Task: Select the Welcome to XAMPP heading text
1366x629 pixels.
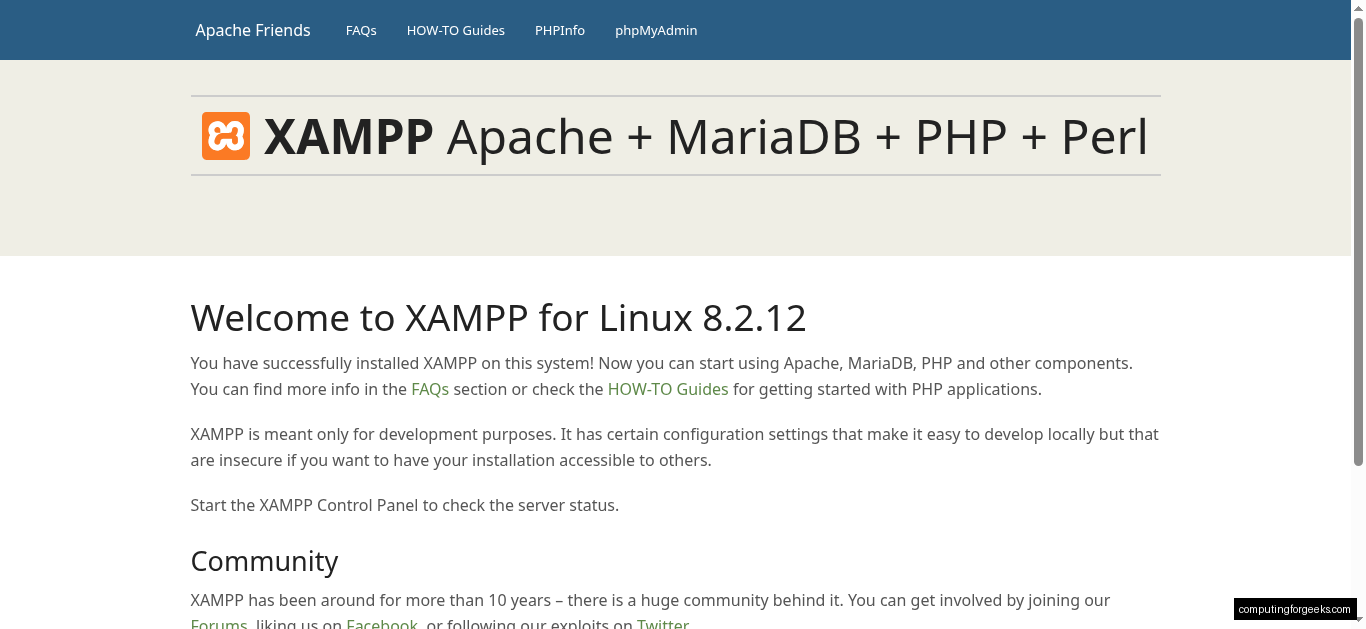Action: [x=498, y=317]
